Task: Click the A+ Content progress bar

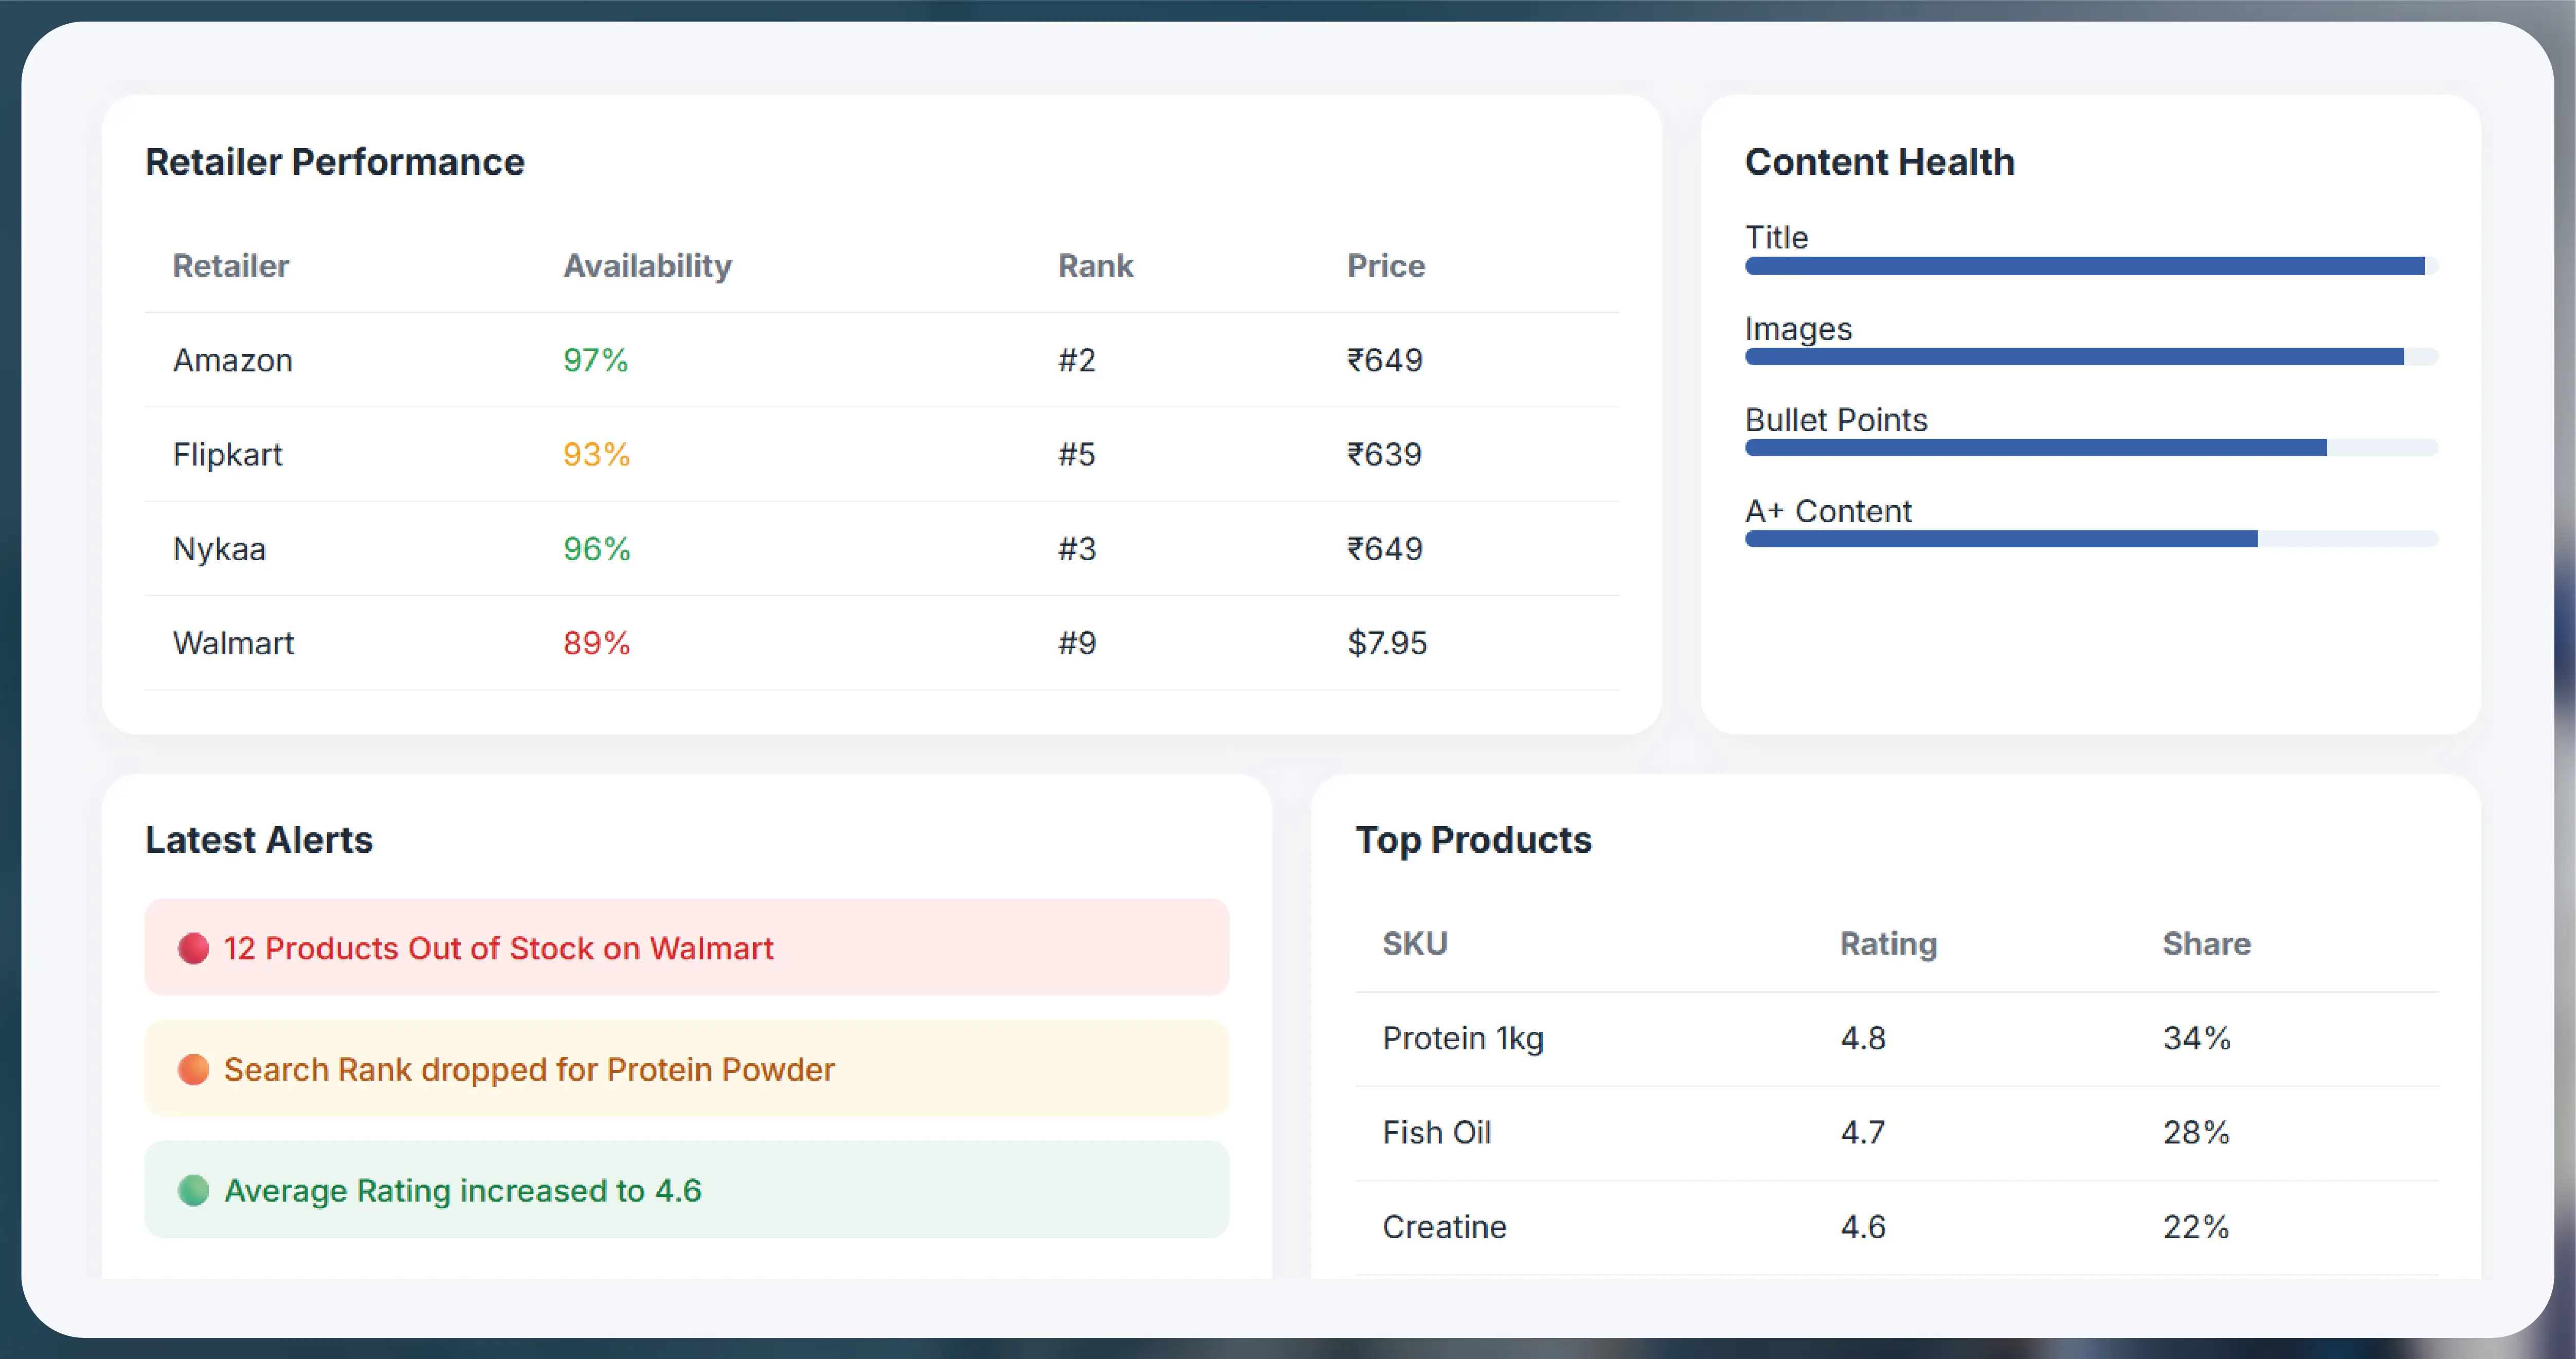Action: (2091, 539)
